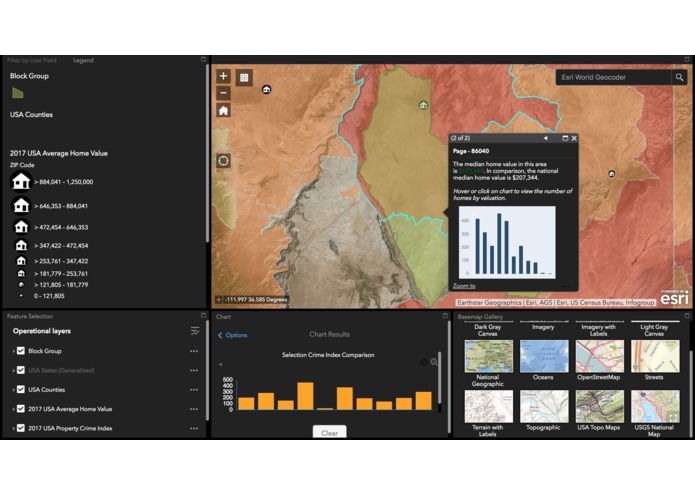Screen dimensions: 695x494
Task: Click in the Esri World Geocoder search field
Action: [x=613, y=78]
